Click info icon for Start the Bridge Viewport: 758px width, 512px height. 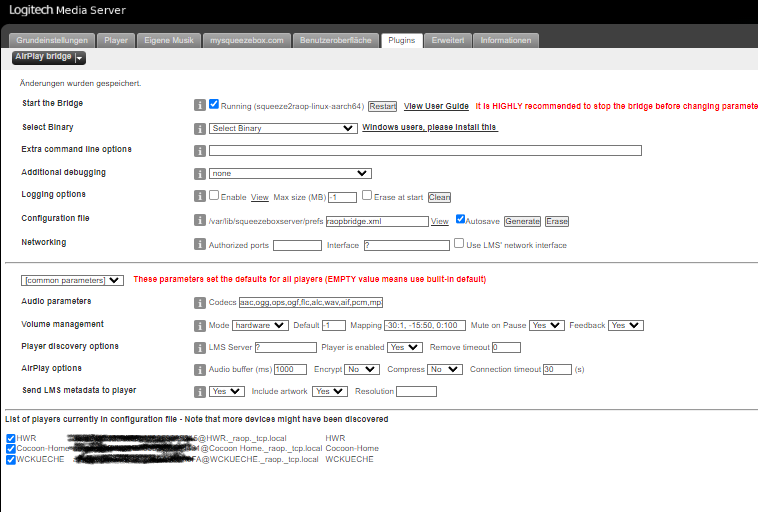pyautogui.click(x=200, y=105)
